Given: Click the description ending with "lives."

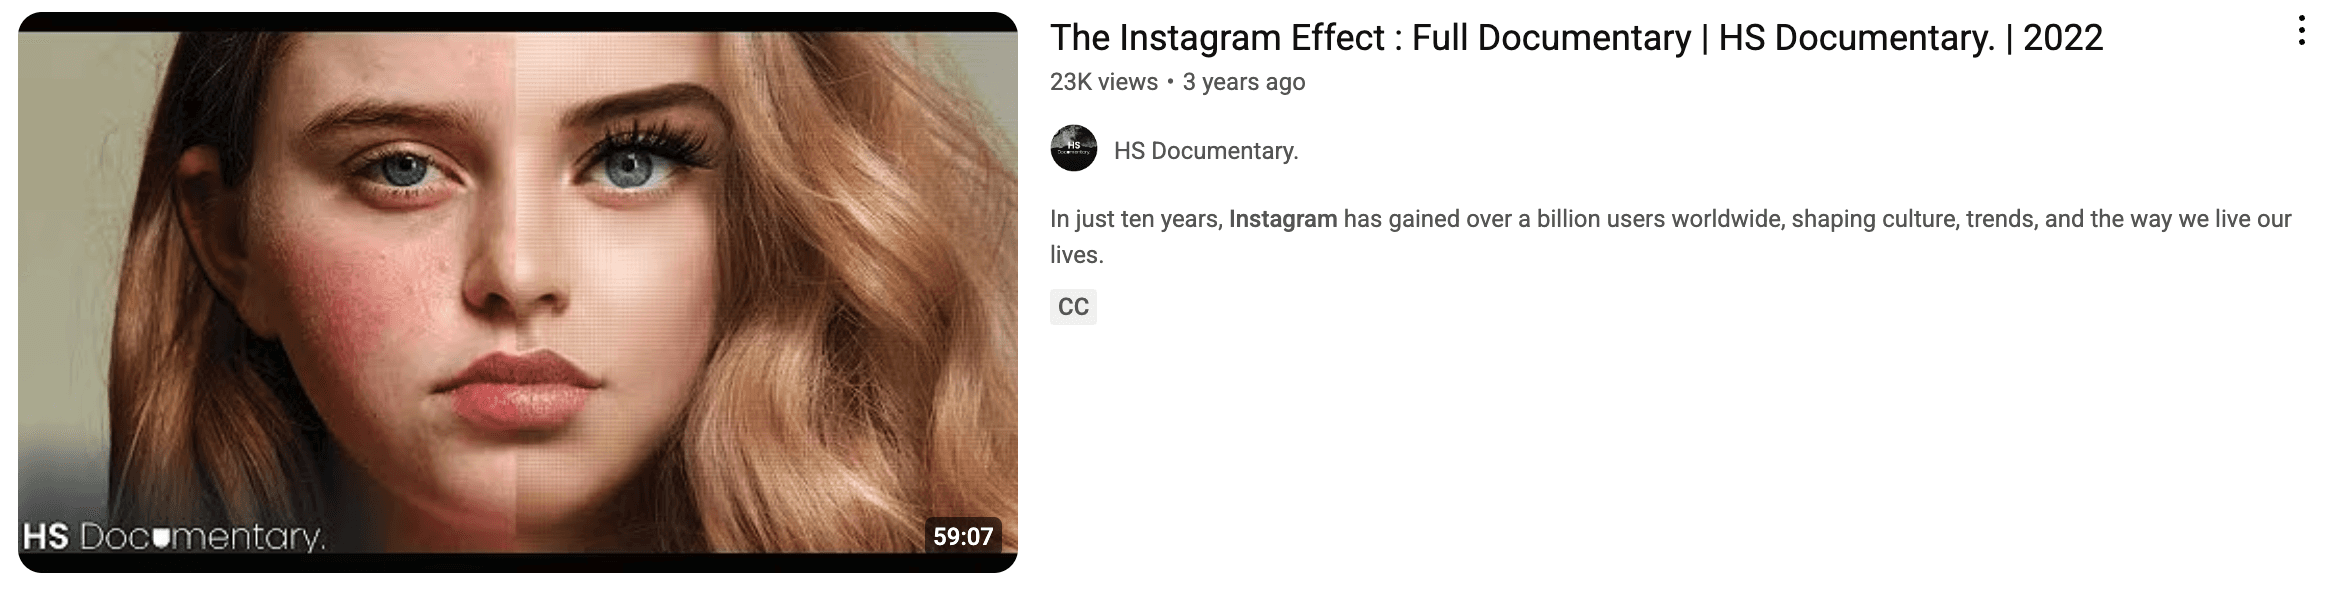Looking at the screenshot, I should [x=1670, y=237].
